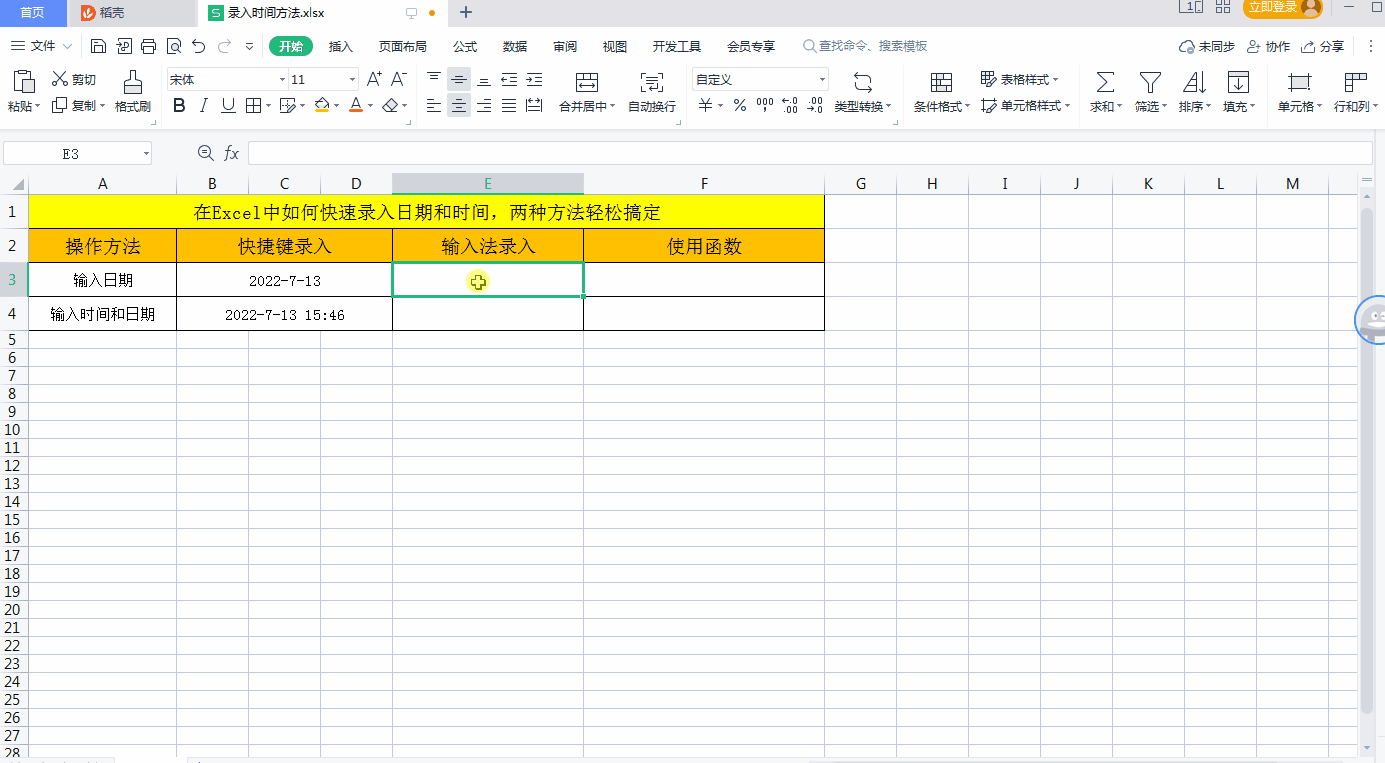Select column header G

(x=860, y=183)
